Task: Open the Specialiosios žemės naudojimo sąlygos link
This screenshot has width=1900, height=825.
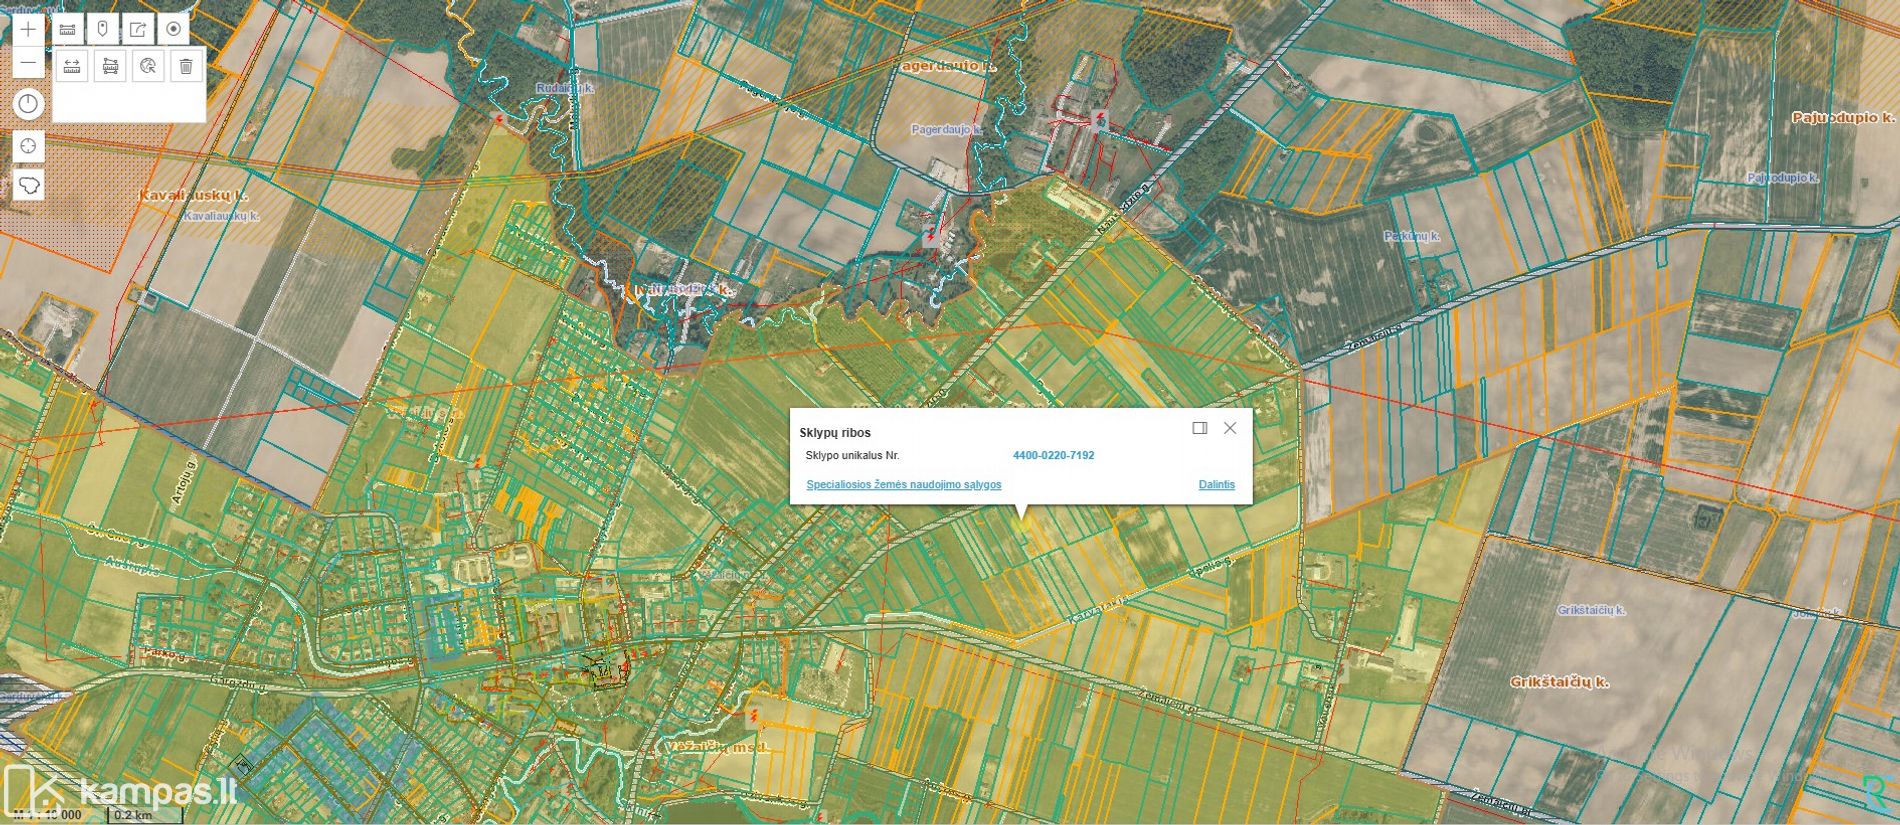Action: (x=903, y=485)
